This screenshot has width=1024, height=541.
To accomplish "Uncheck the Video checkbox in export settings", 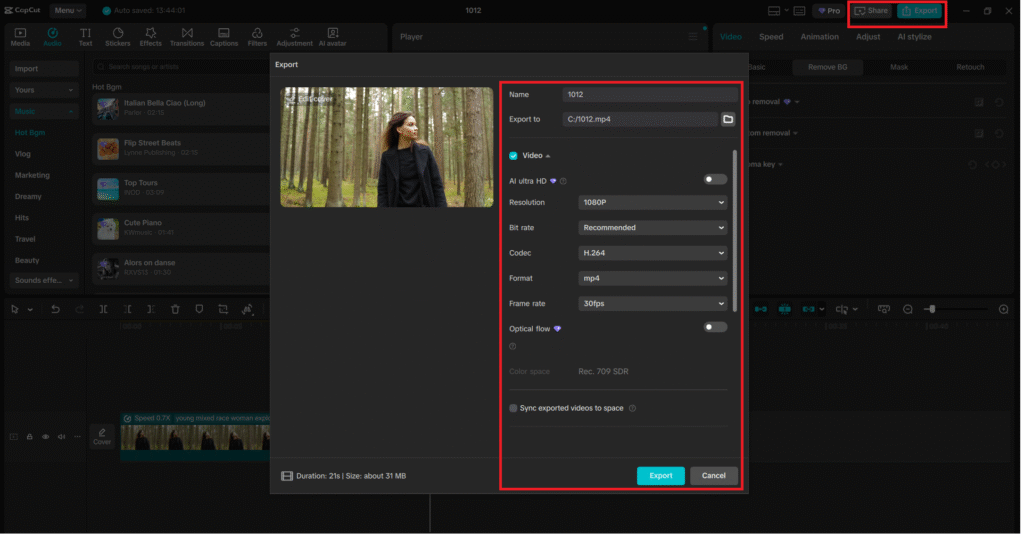I will click(x=514, y=156).
